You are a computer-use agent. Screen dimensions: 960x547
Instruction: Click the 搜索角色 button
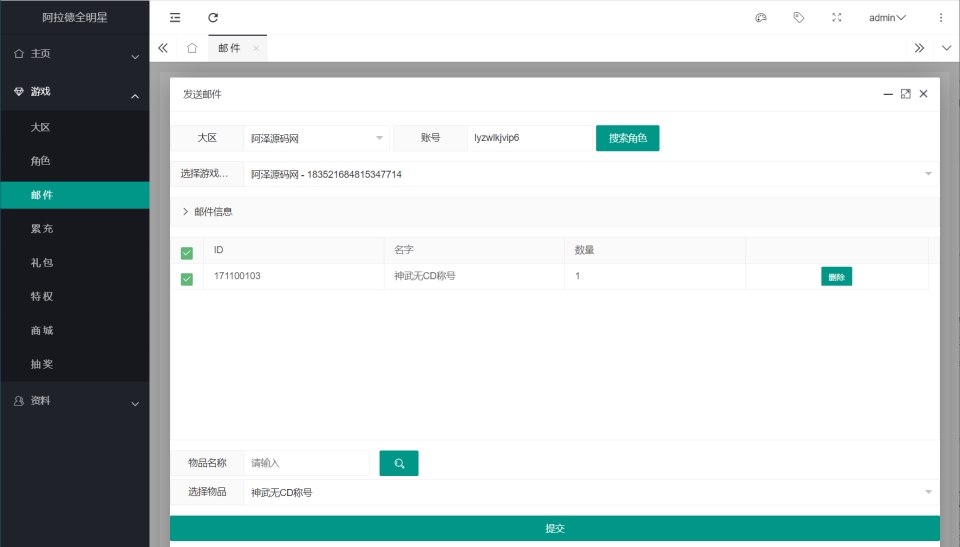[627, 138]
